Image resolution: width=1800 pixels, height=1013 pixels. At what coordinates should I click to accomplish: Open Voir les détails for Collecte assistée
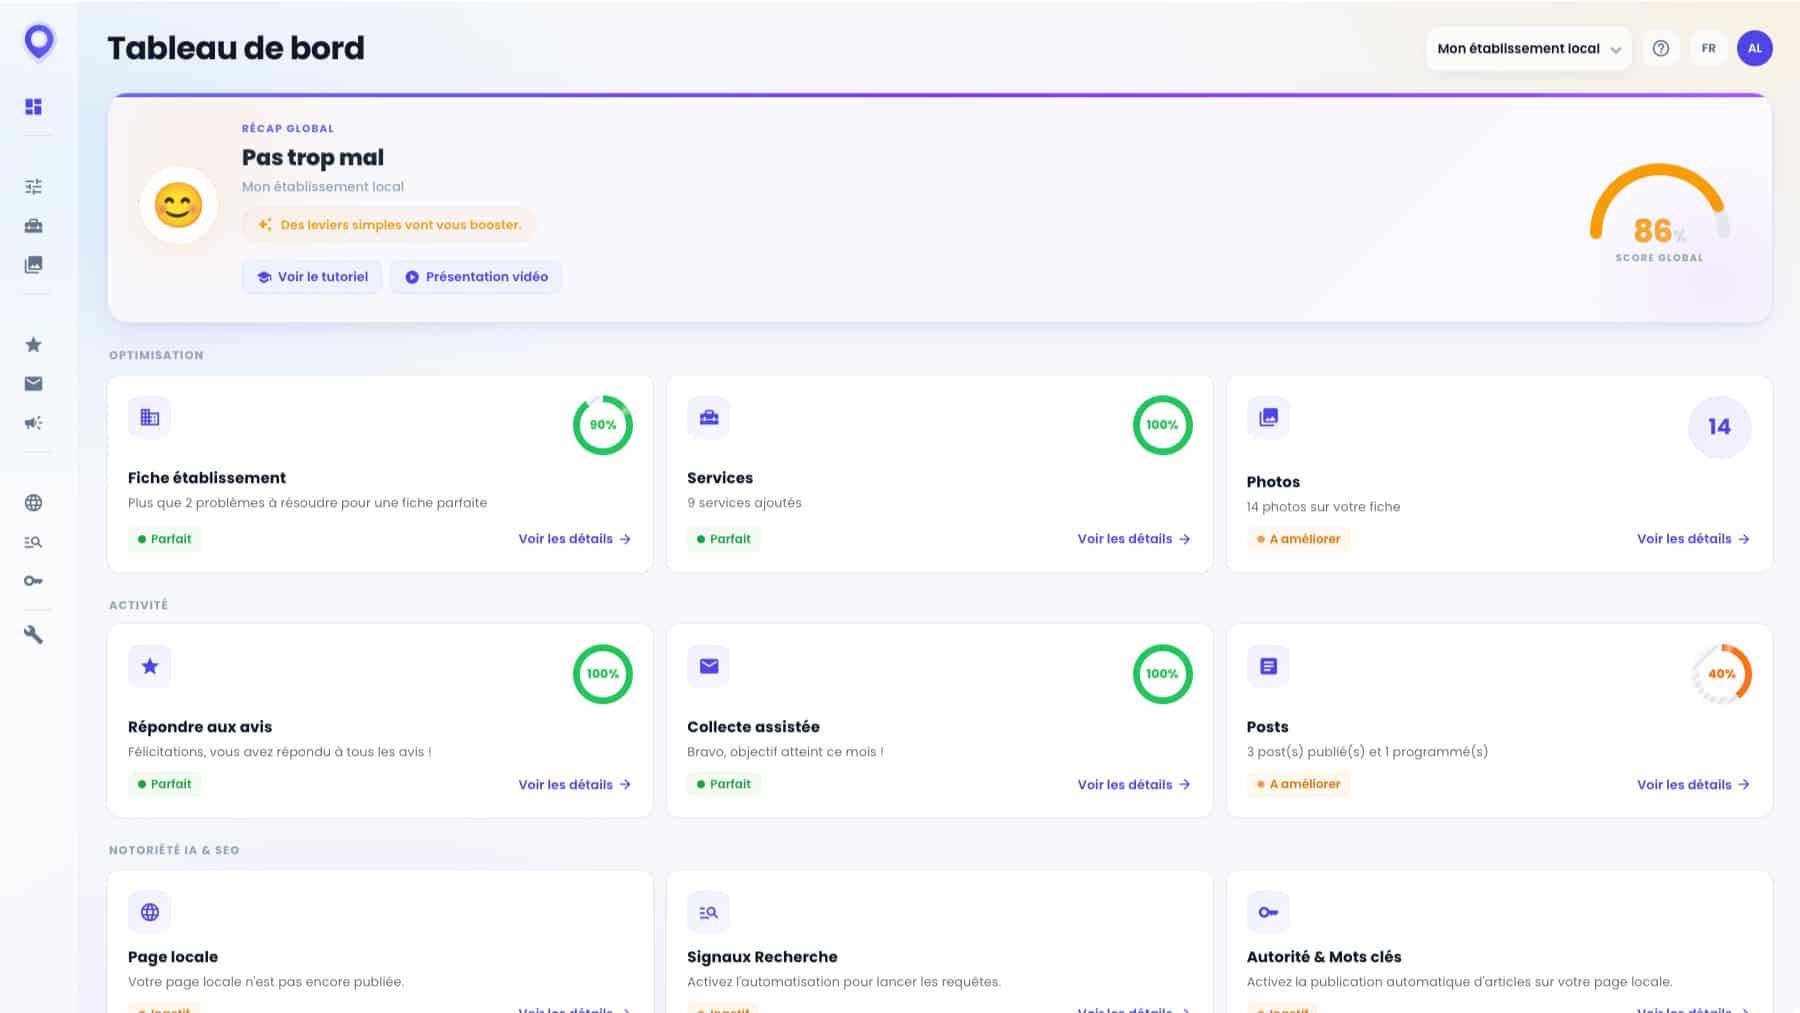coord(1134,785)
